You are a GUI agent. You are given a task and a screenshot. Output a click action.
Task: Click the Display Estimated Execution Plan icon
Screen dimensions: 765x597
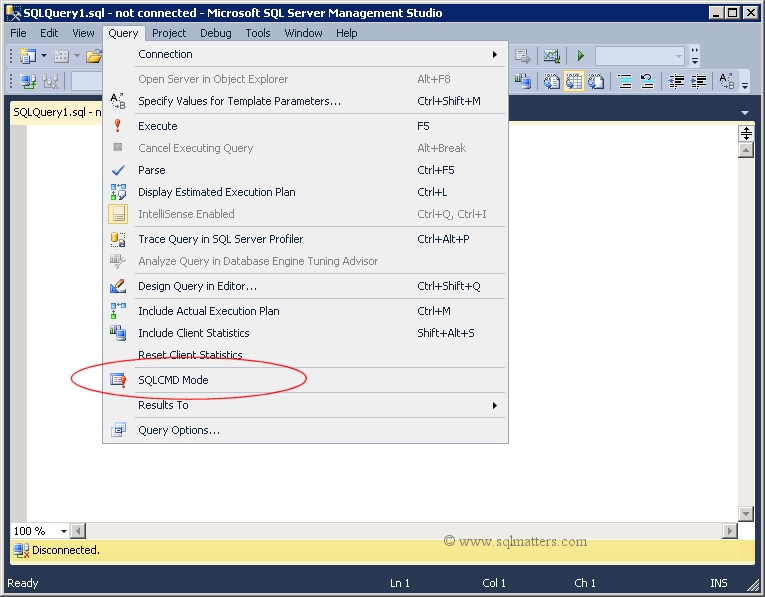[118, 192]
